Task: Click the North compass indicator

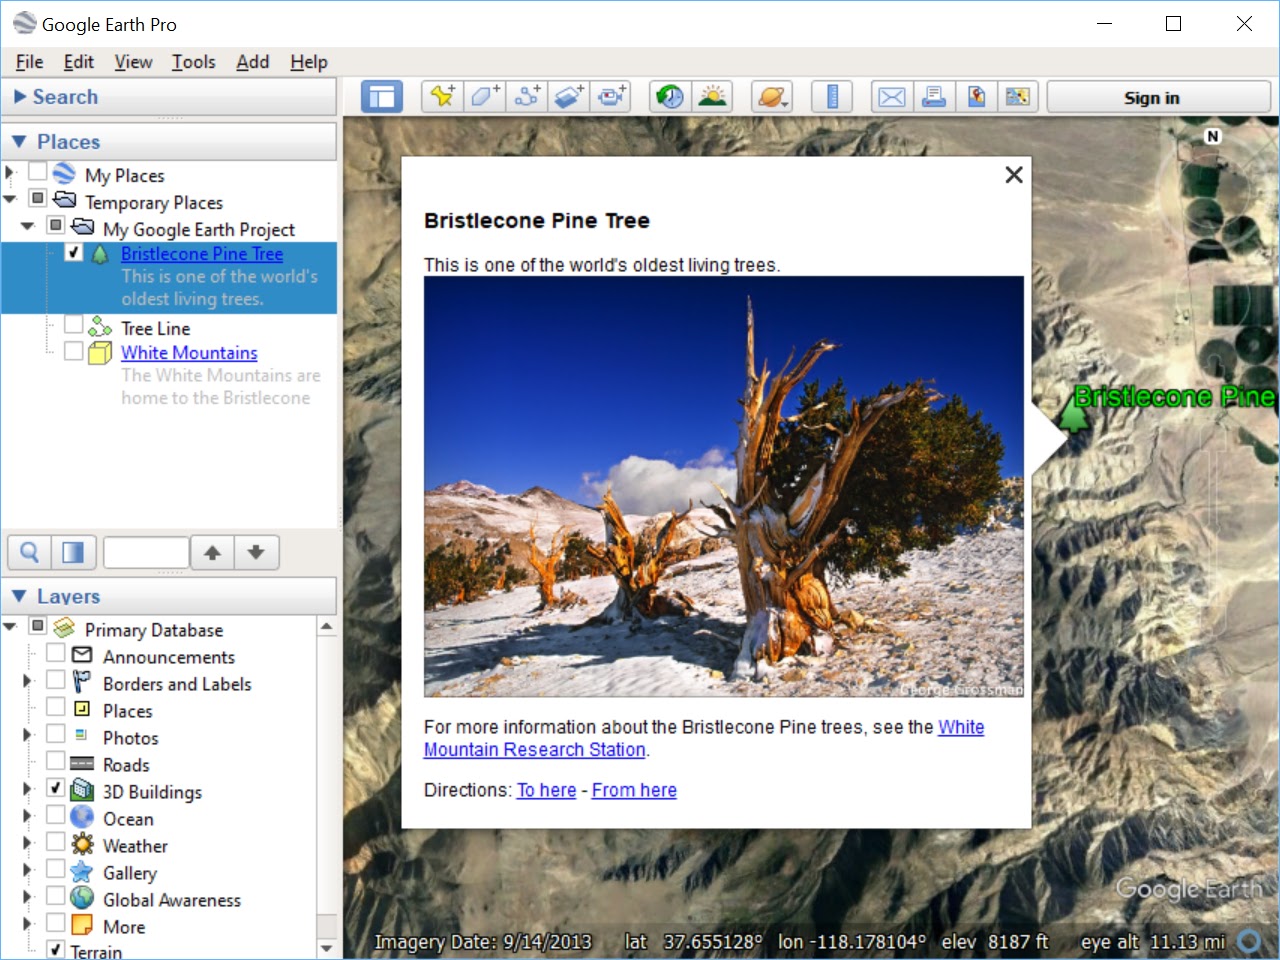Action: (1213, 136)
